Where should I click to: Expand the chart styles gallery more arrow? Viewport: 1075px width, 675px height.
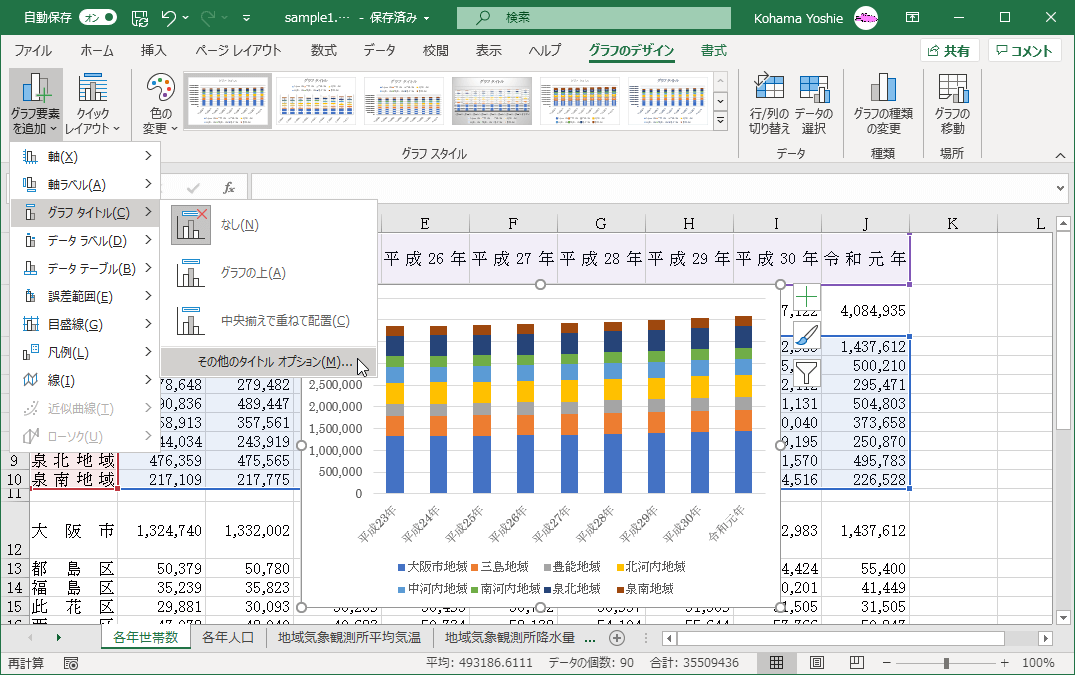point(719,121)
